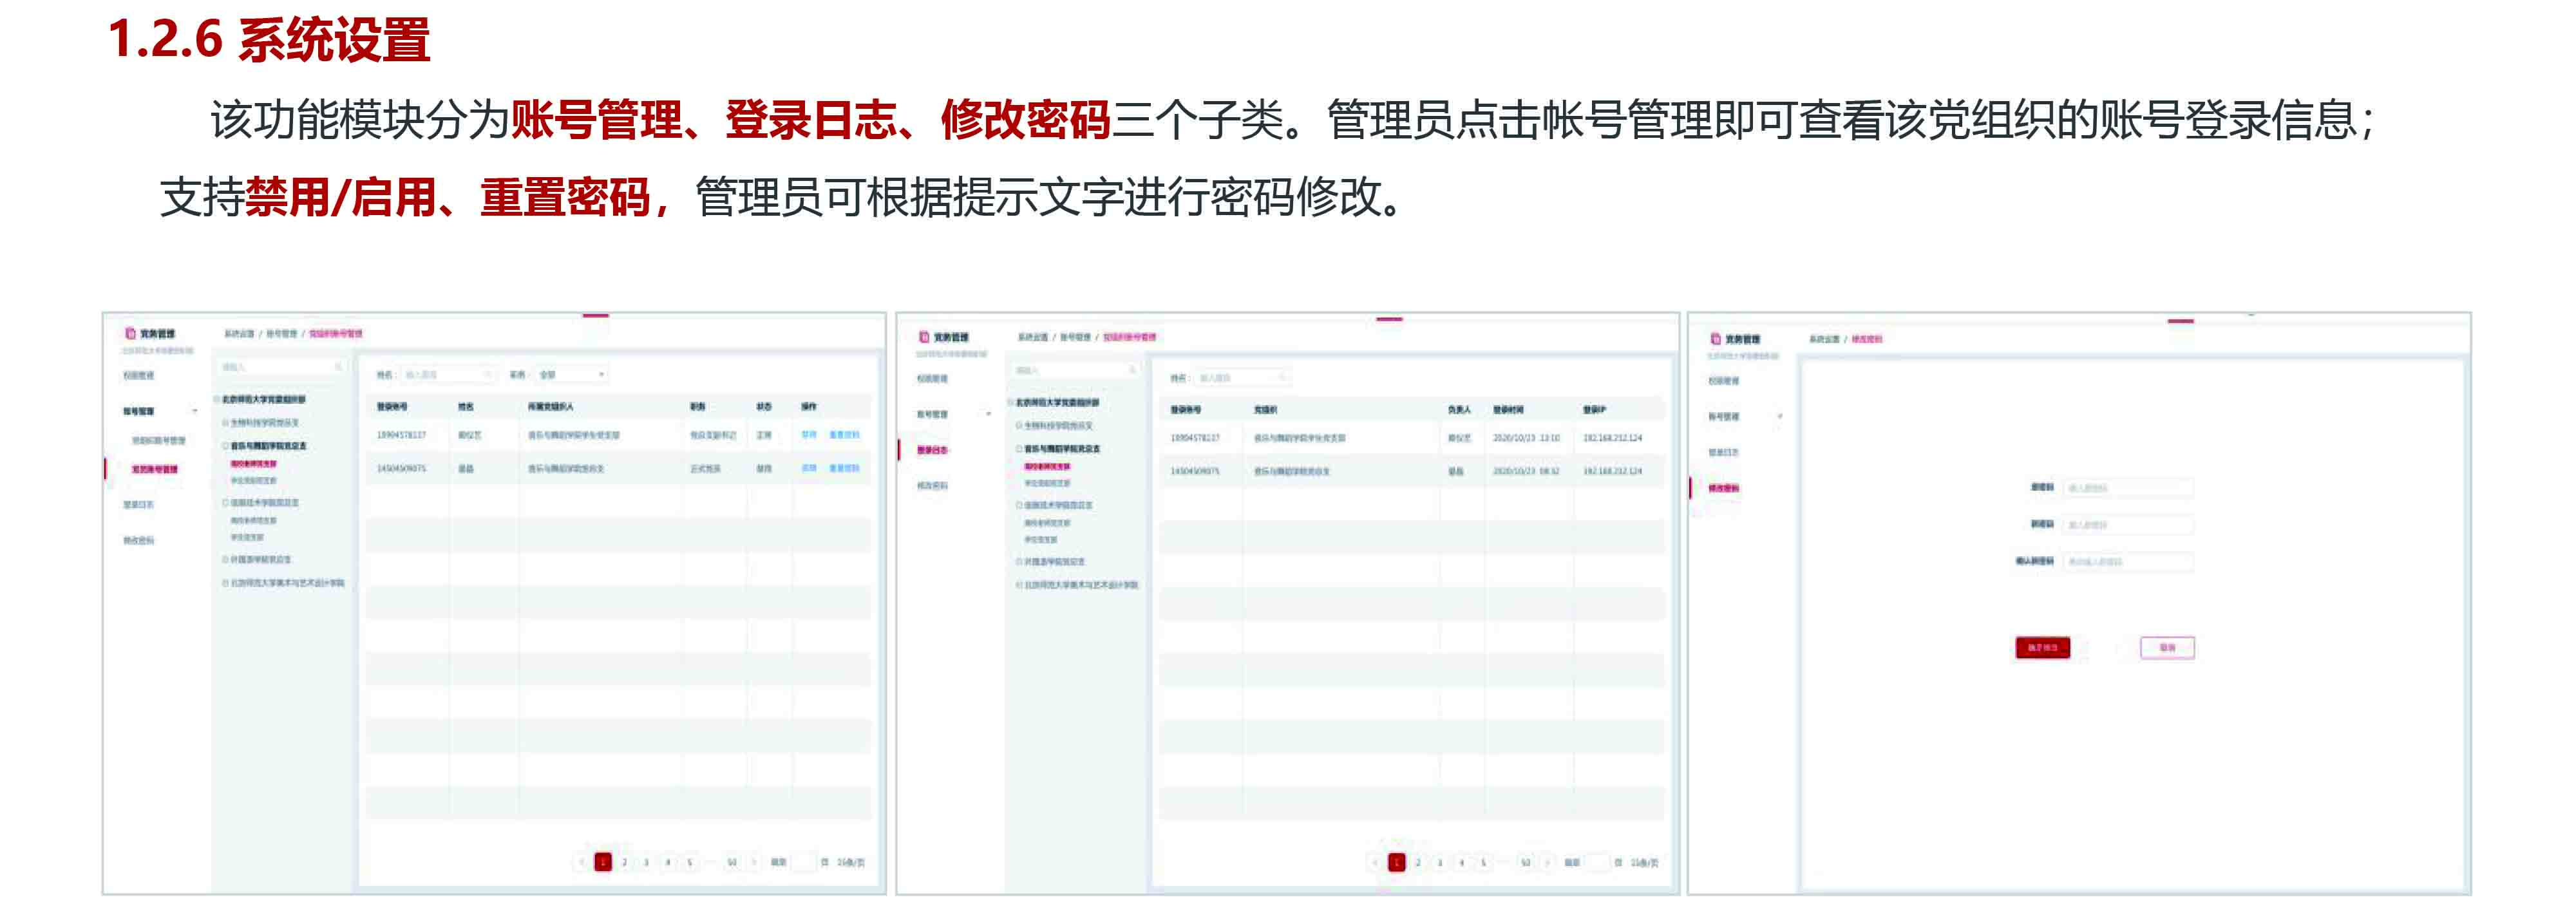The height and width of the screenshot is (904, 2576).
Task: Click the red submit button on the password form
Action: 2042,648
